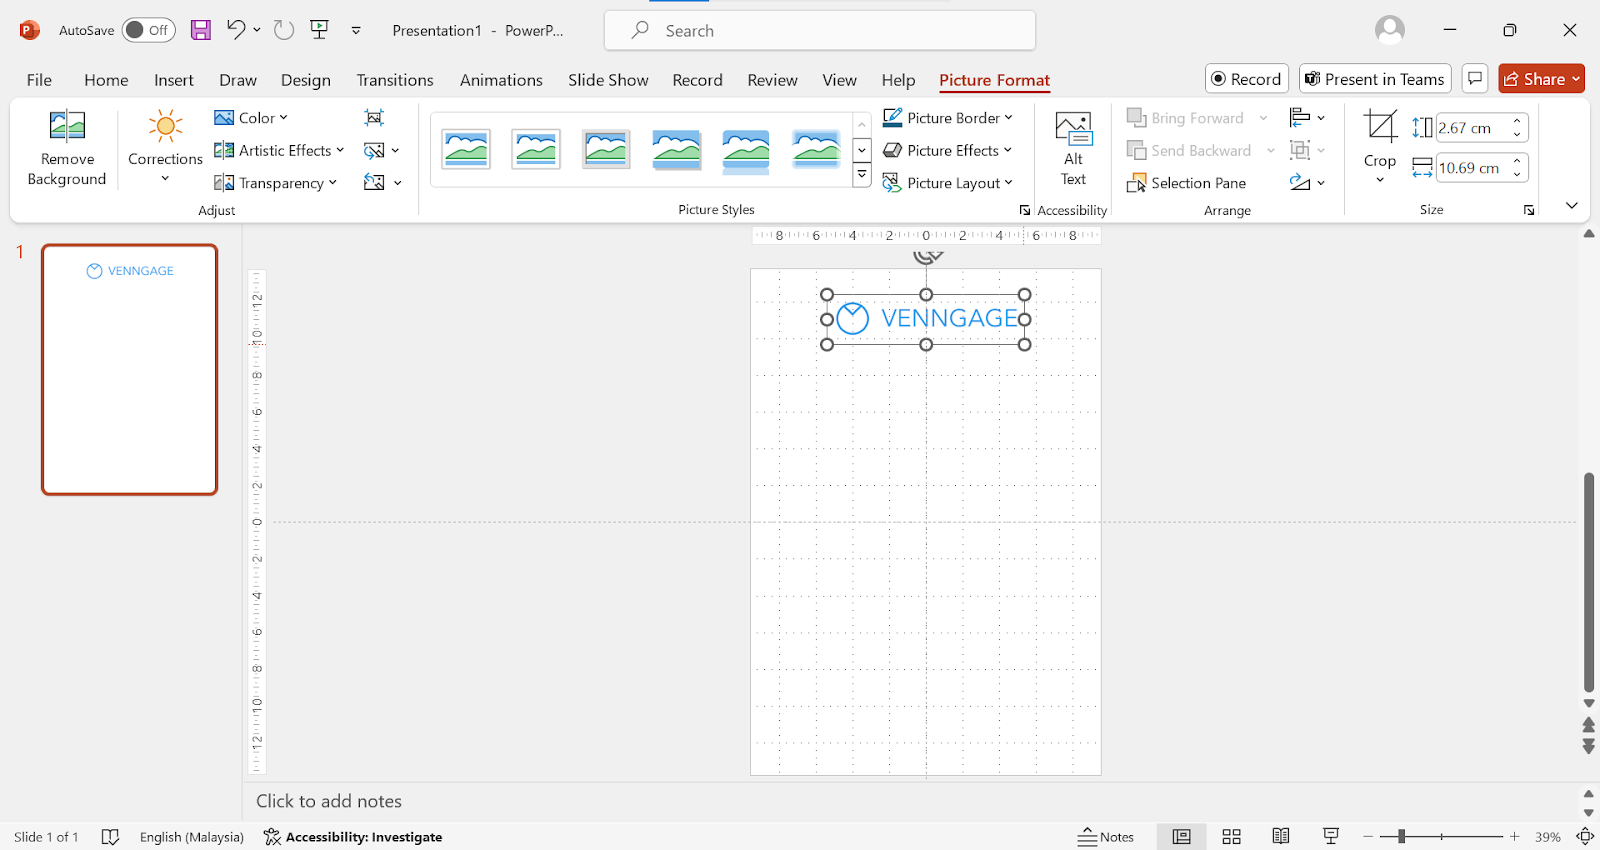Switch to Animations tab

click(x=501, y=80)
